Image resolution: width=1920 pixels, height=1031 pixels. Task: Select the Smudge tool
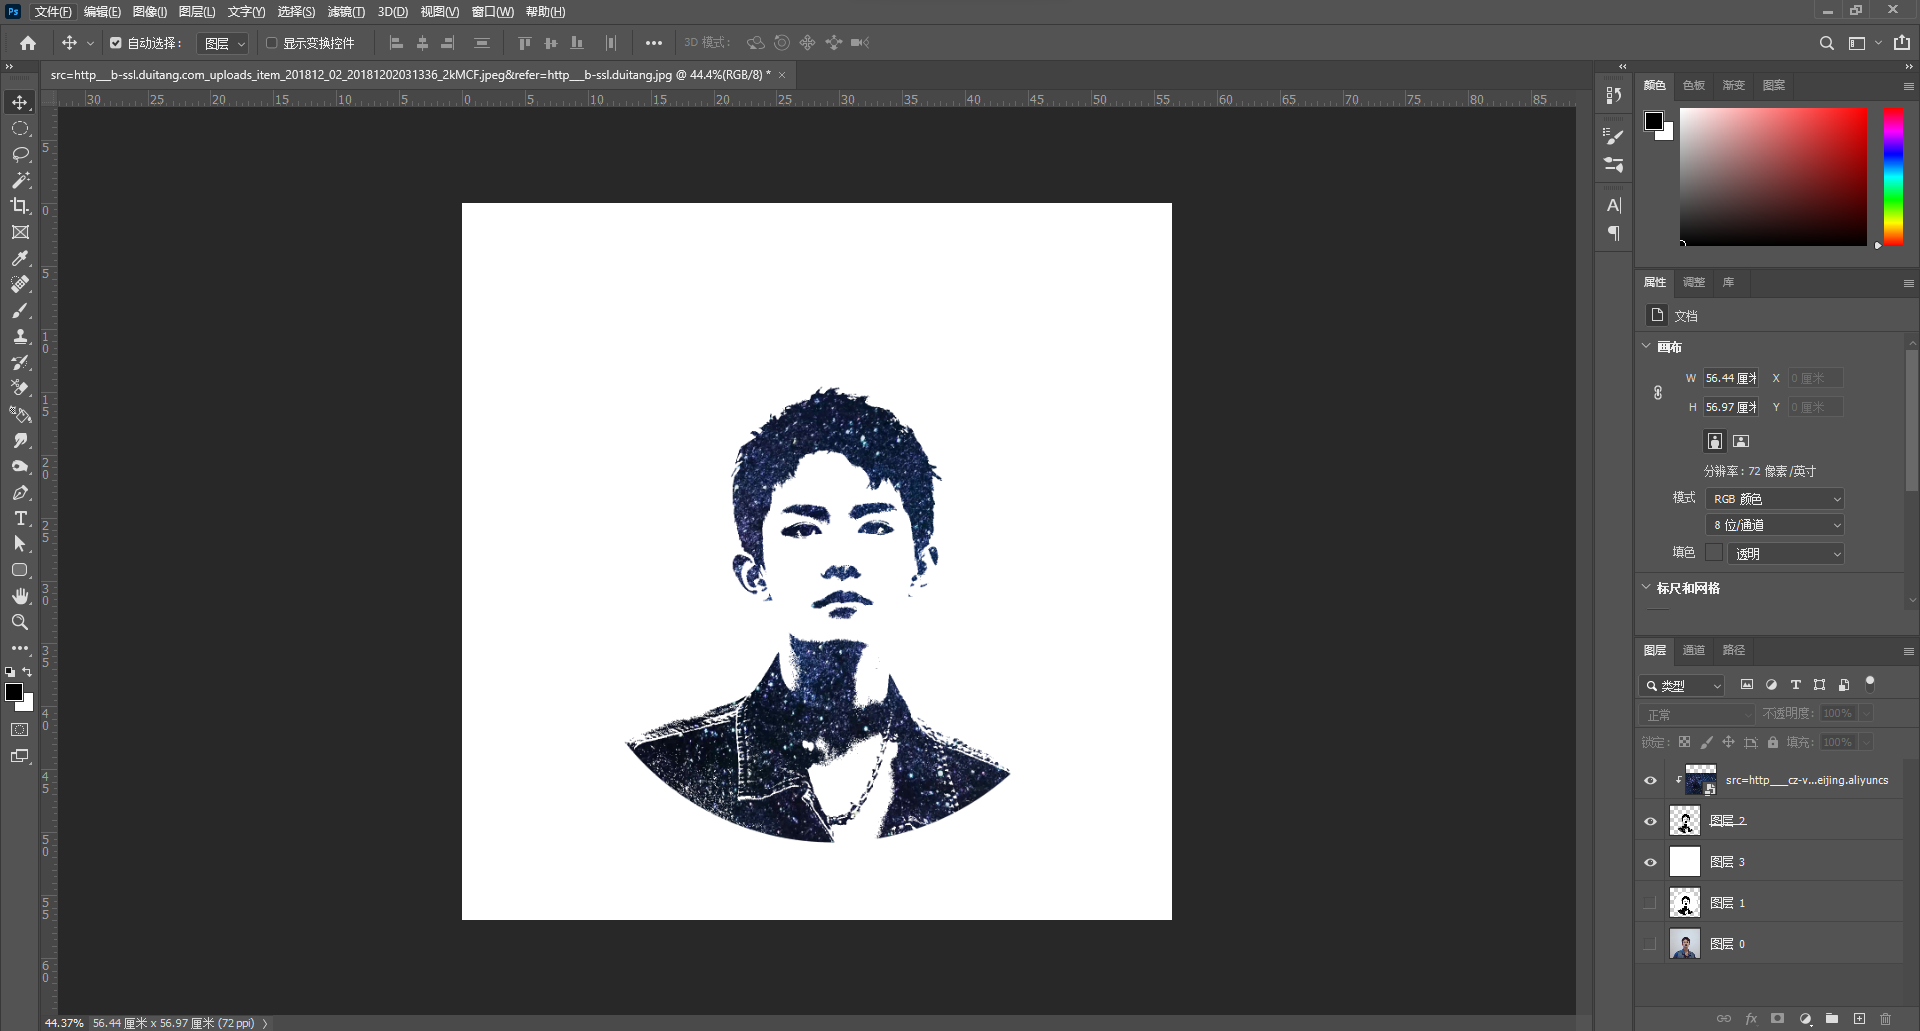click(20, 441)
